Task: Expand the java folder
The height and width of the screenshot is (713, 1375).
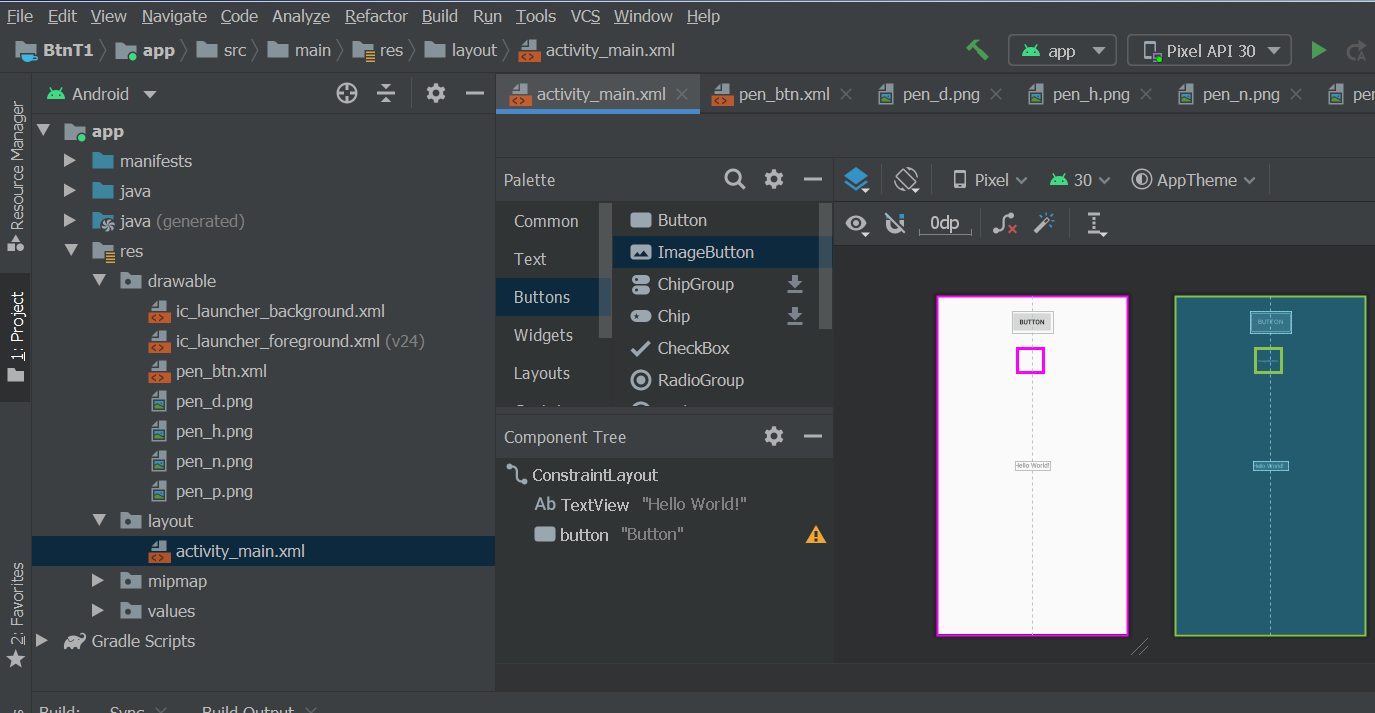Action: click(69, 191)
